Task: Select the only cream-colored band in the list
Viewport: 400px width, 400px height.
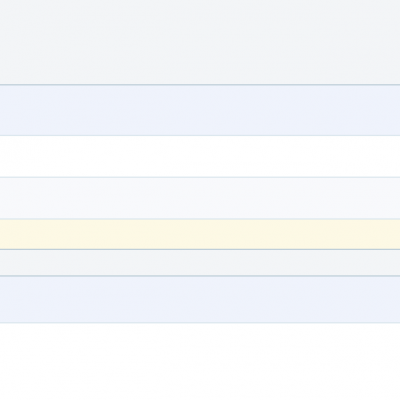Action: [200, 234]
